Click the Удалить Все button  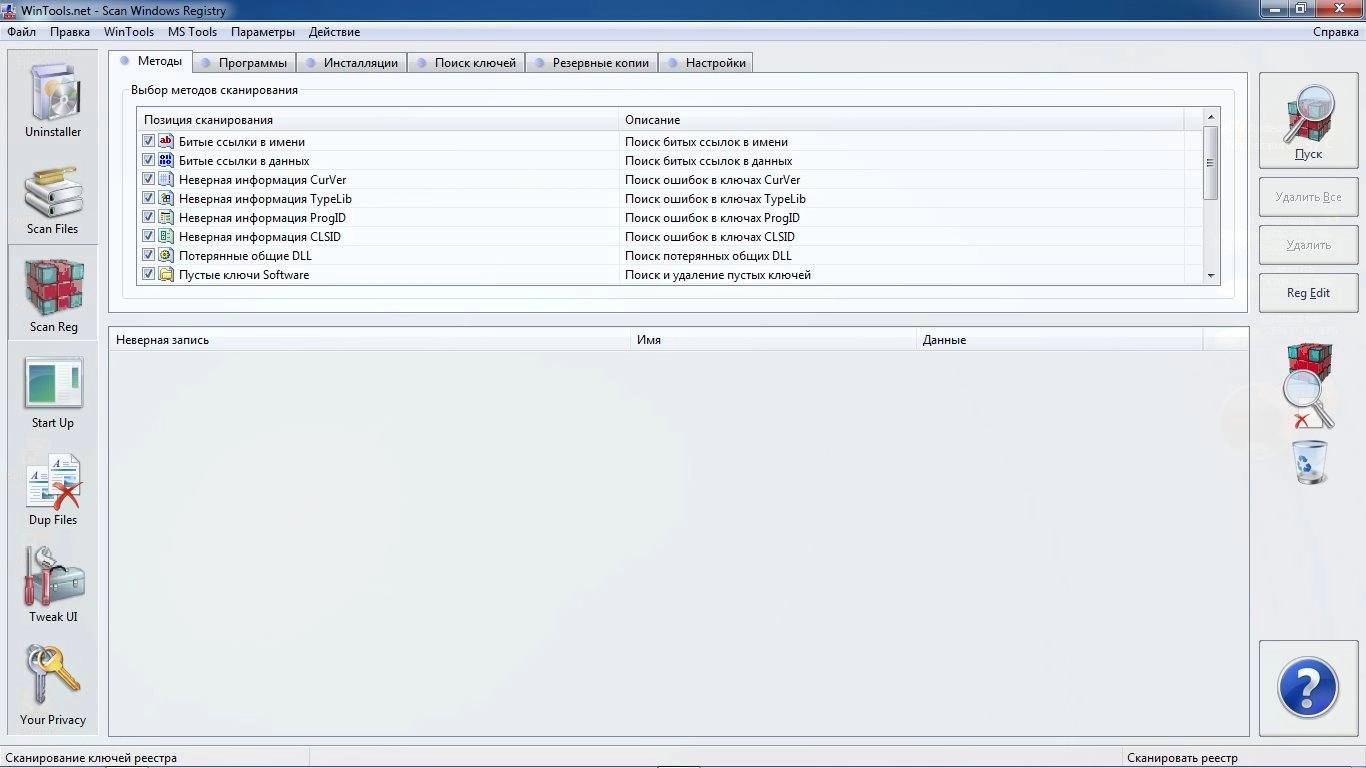(x=1308, y=197)
